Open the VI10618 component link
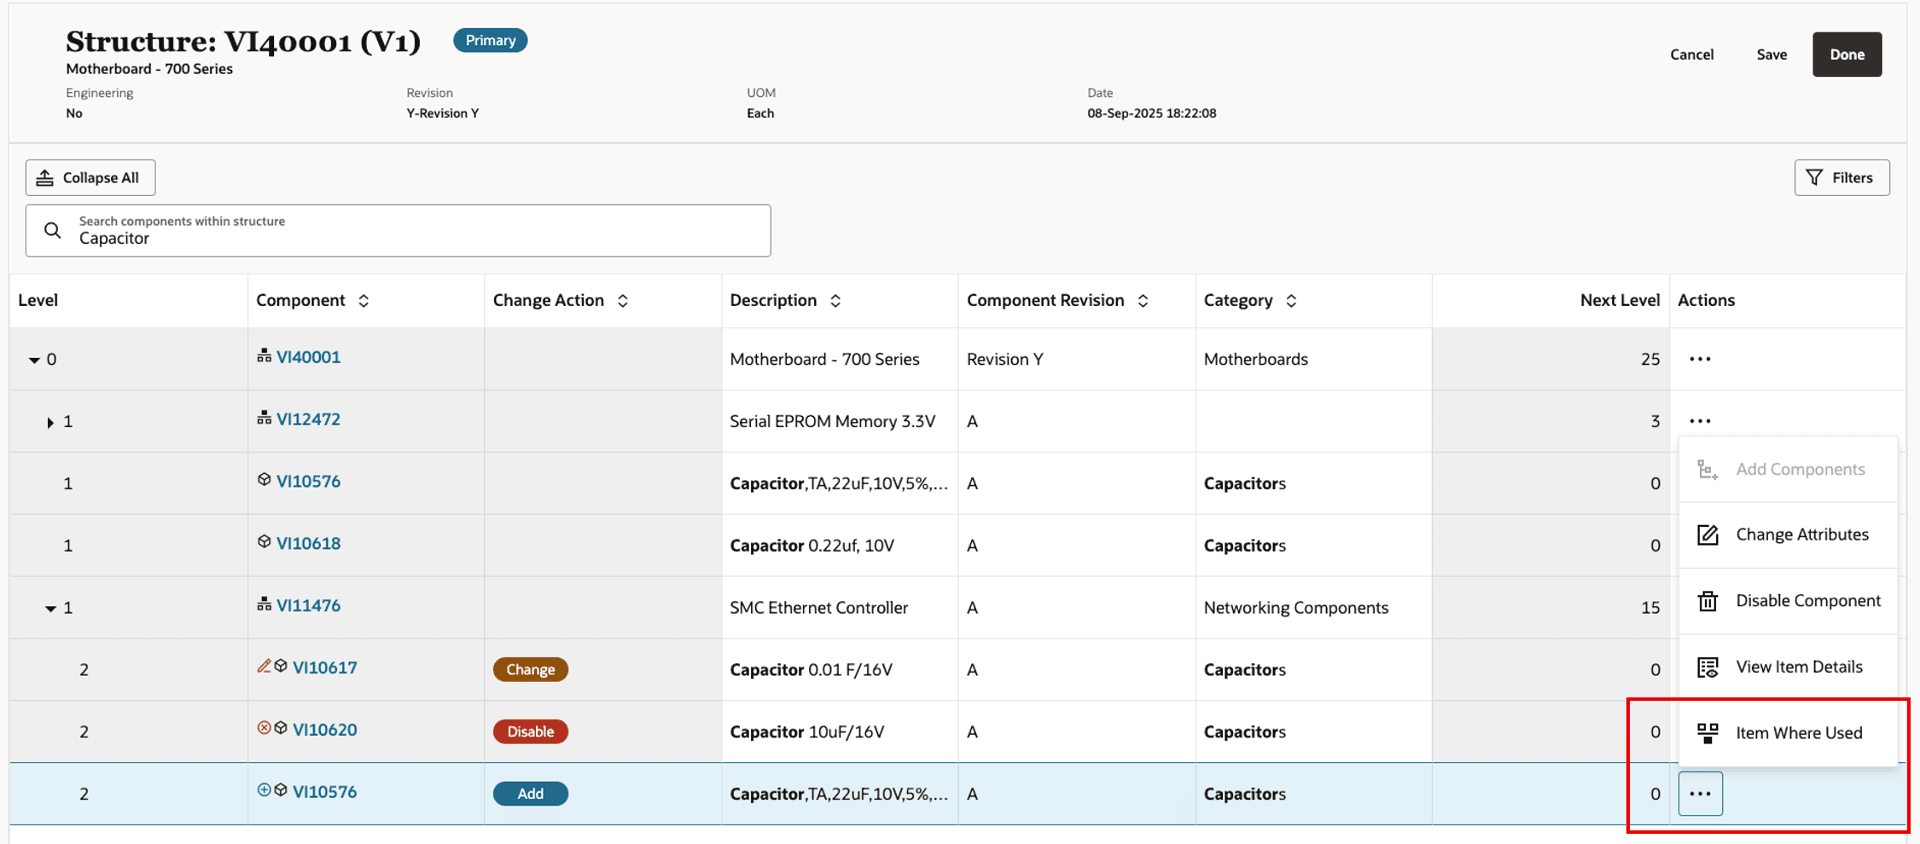The width and height of the screenshot is (1920, 844). (308, 543)
